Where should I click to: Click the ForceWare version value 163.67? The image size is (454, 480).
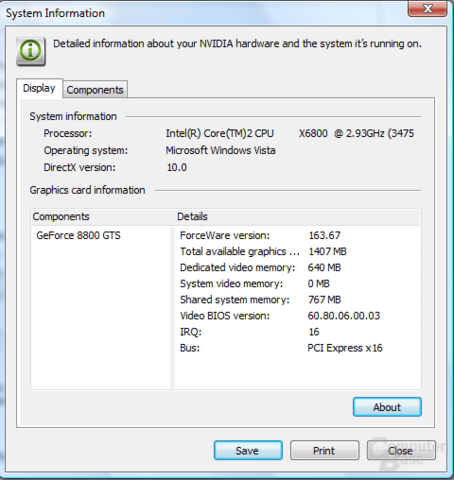(324, 235)
